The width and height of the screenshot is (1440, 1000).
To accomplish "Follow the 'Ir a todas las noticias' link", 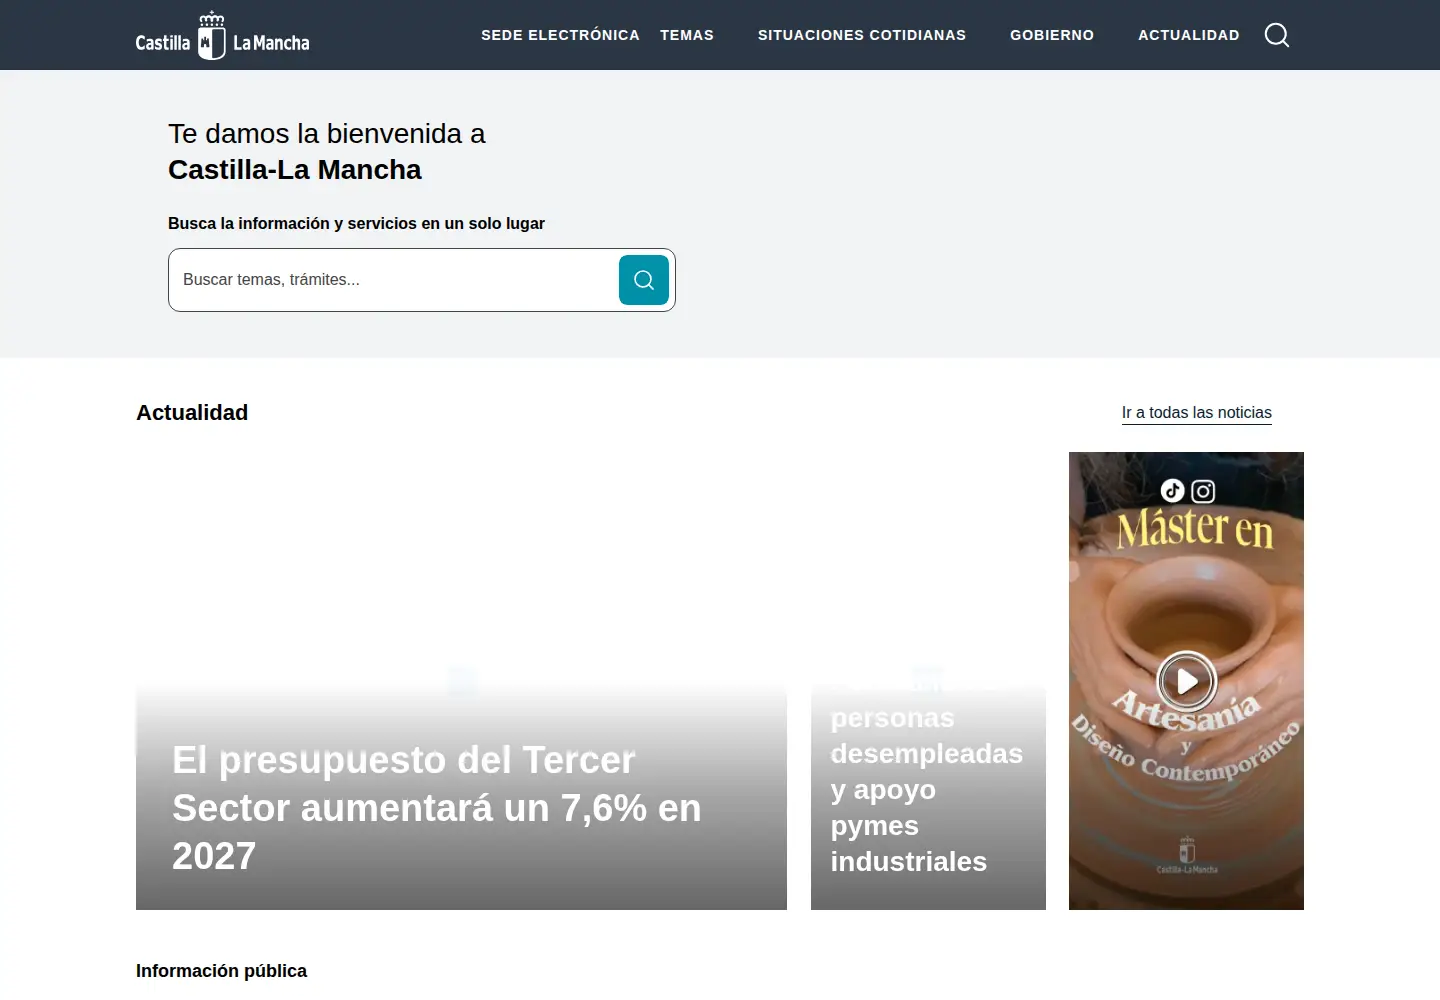I will click(x=1197, y=413).
